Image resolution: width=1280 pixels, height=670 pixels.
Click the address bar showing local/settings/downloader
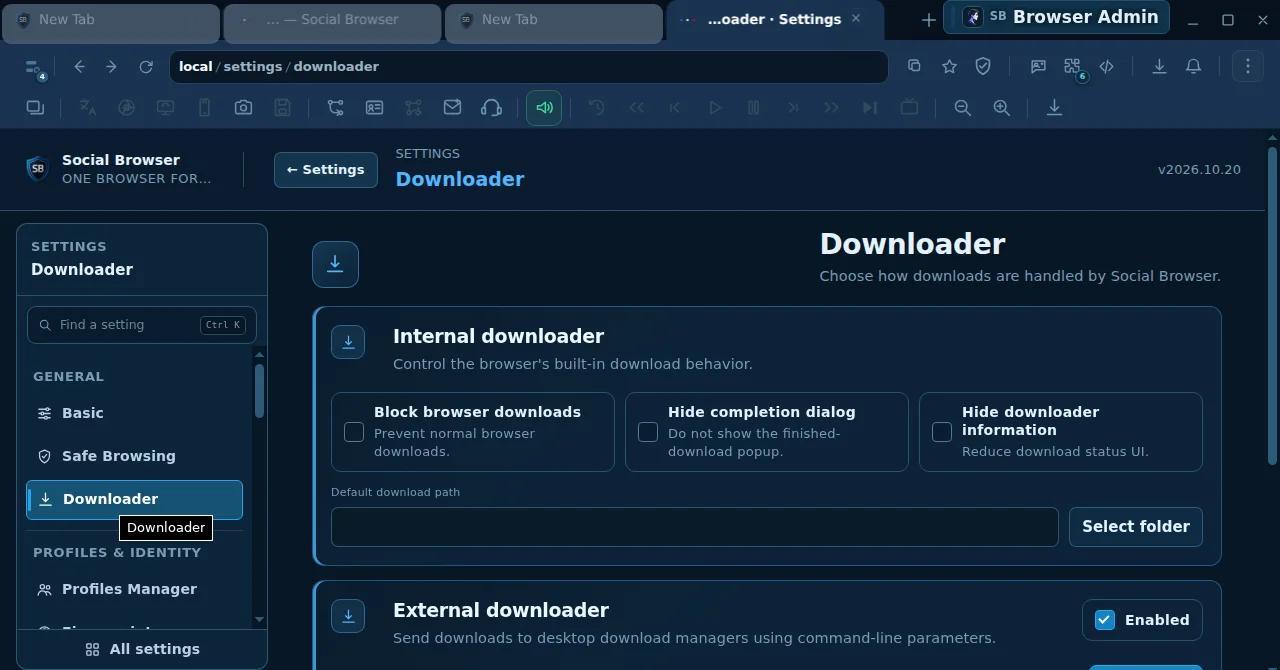point(529,67)
